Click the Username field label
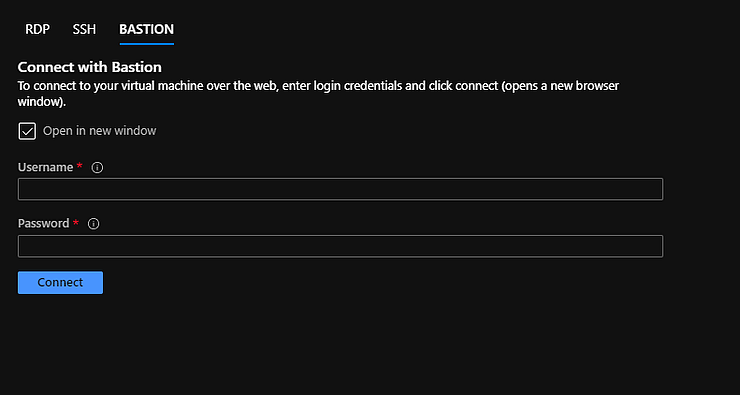740x395 pixels. [45, 168]
